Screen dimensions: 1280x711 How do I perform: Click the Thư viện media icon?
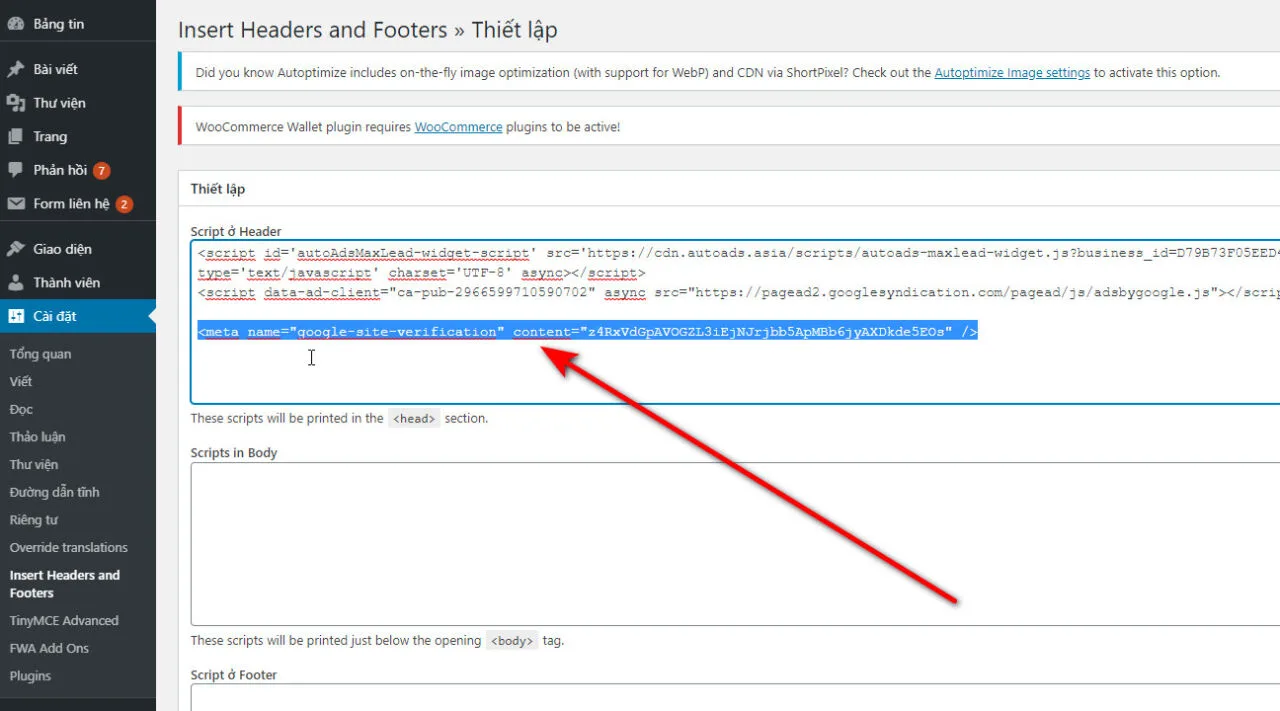click(16, 103)
